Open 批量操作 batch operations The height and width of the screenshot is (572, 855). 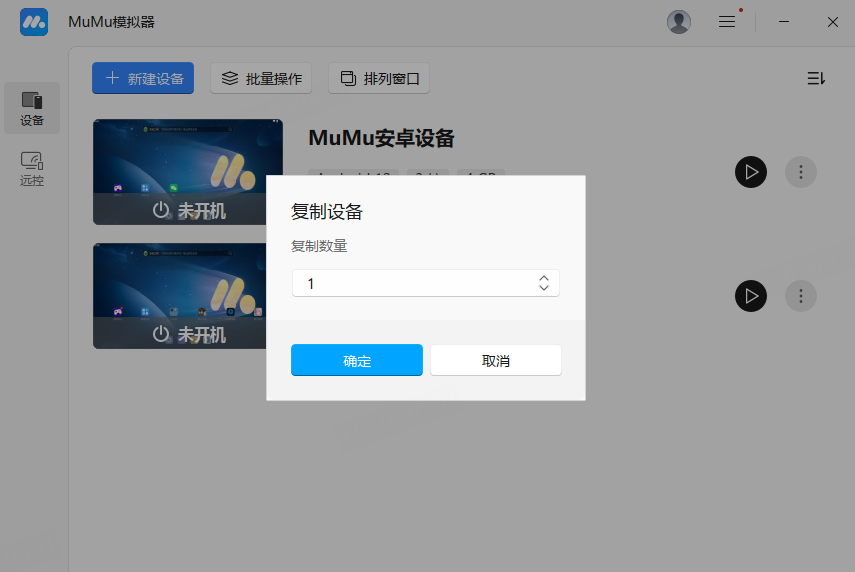(x=262, y=78)
